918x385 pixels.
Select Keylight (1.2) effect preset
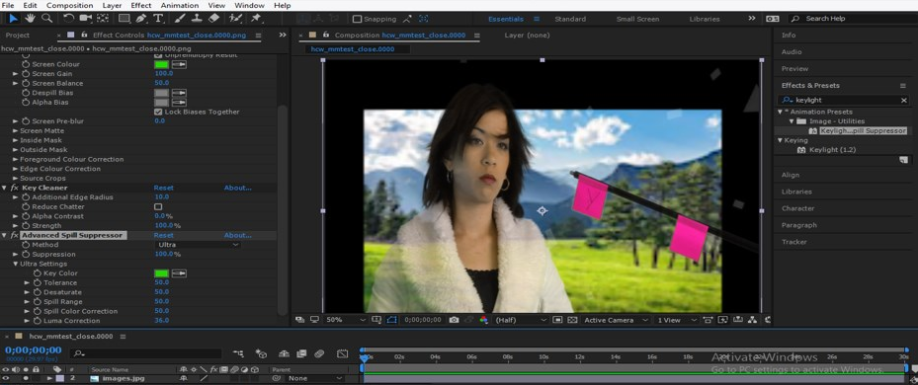[x=833, y=150]
